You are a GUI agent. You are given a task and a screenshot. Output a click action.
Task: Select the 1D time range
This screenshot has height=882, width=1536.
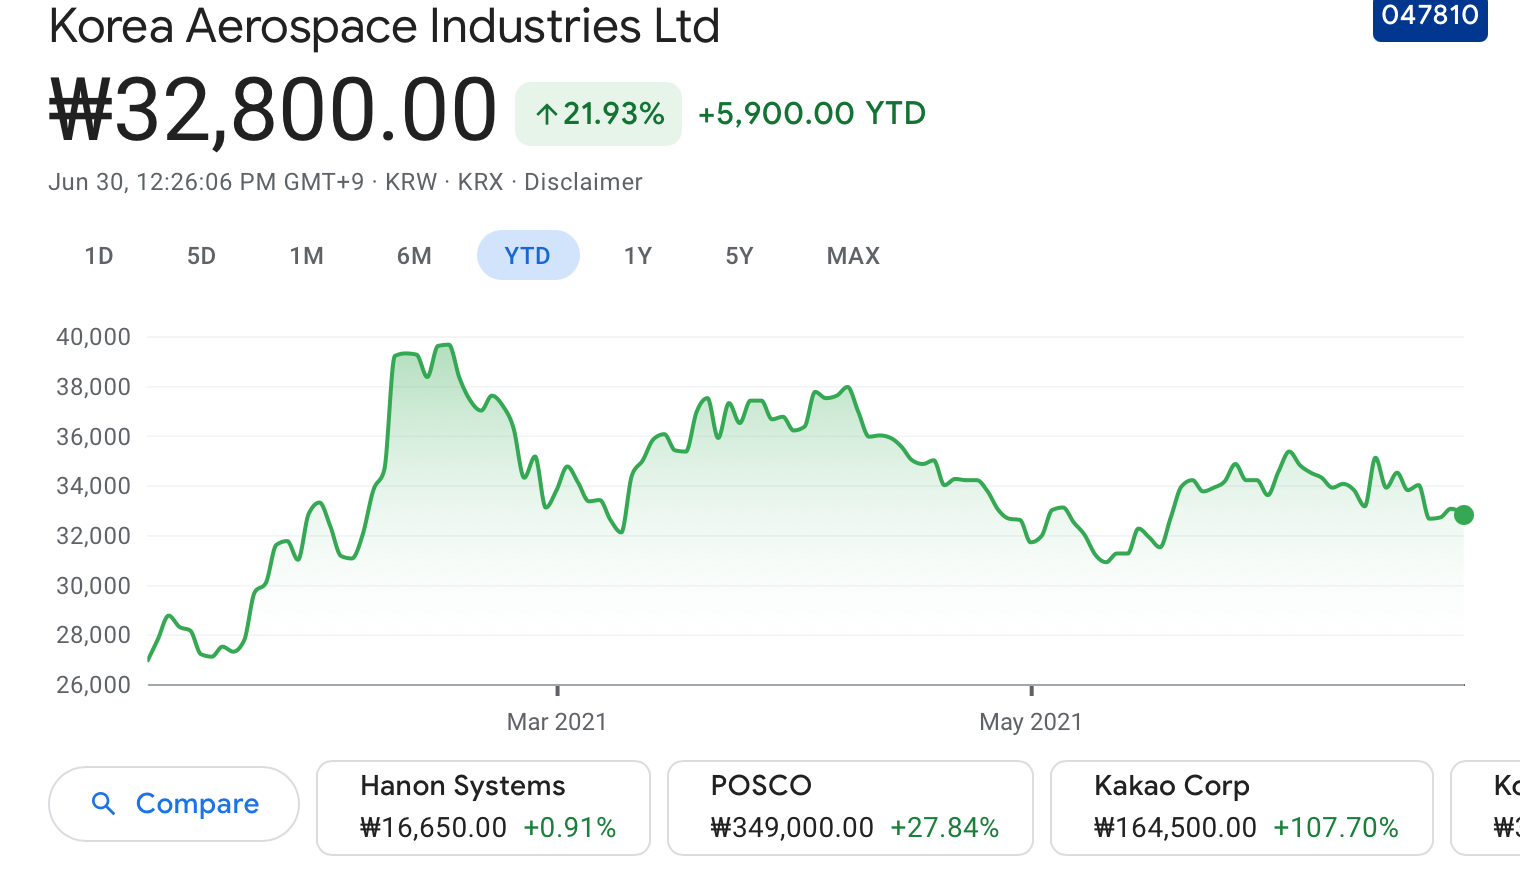point(99,256)
